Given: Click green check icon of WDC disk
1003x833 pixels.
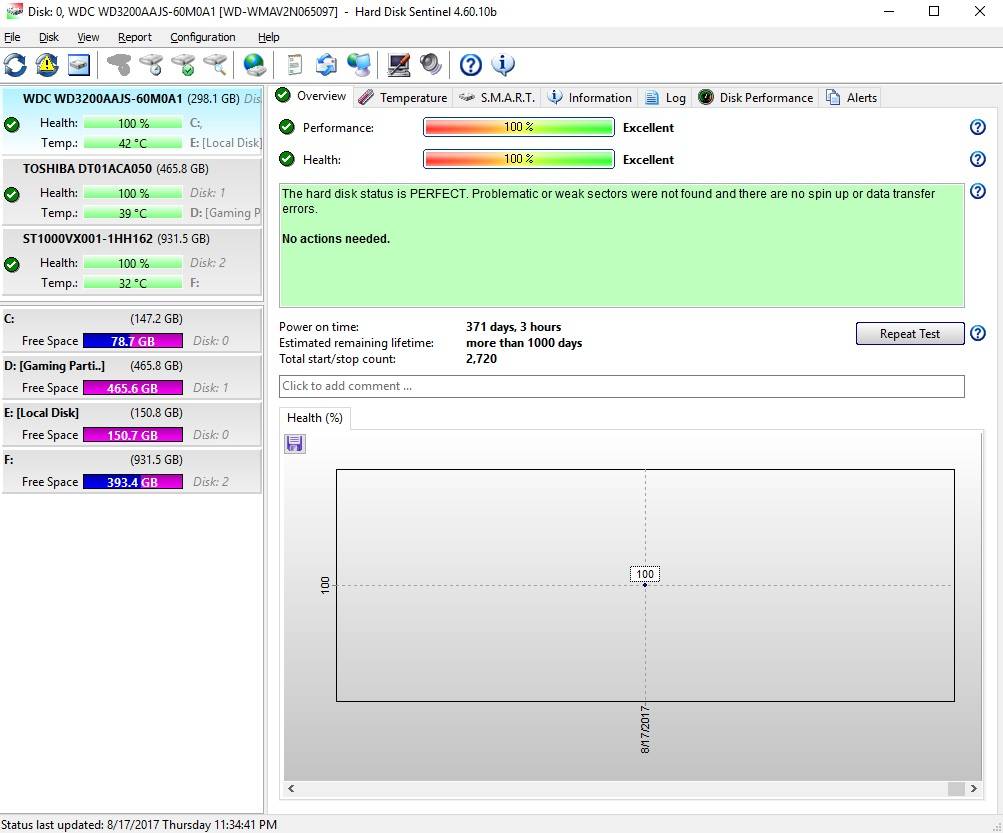Looking at the screenshot, I should [12, 124].
